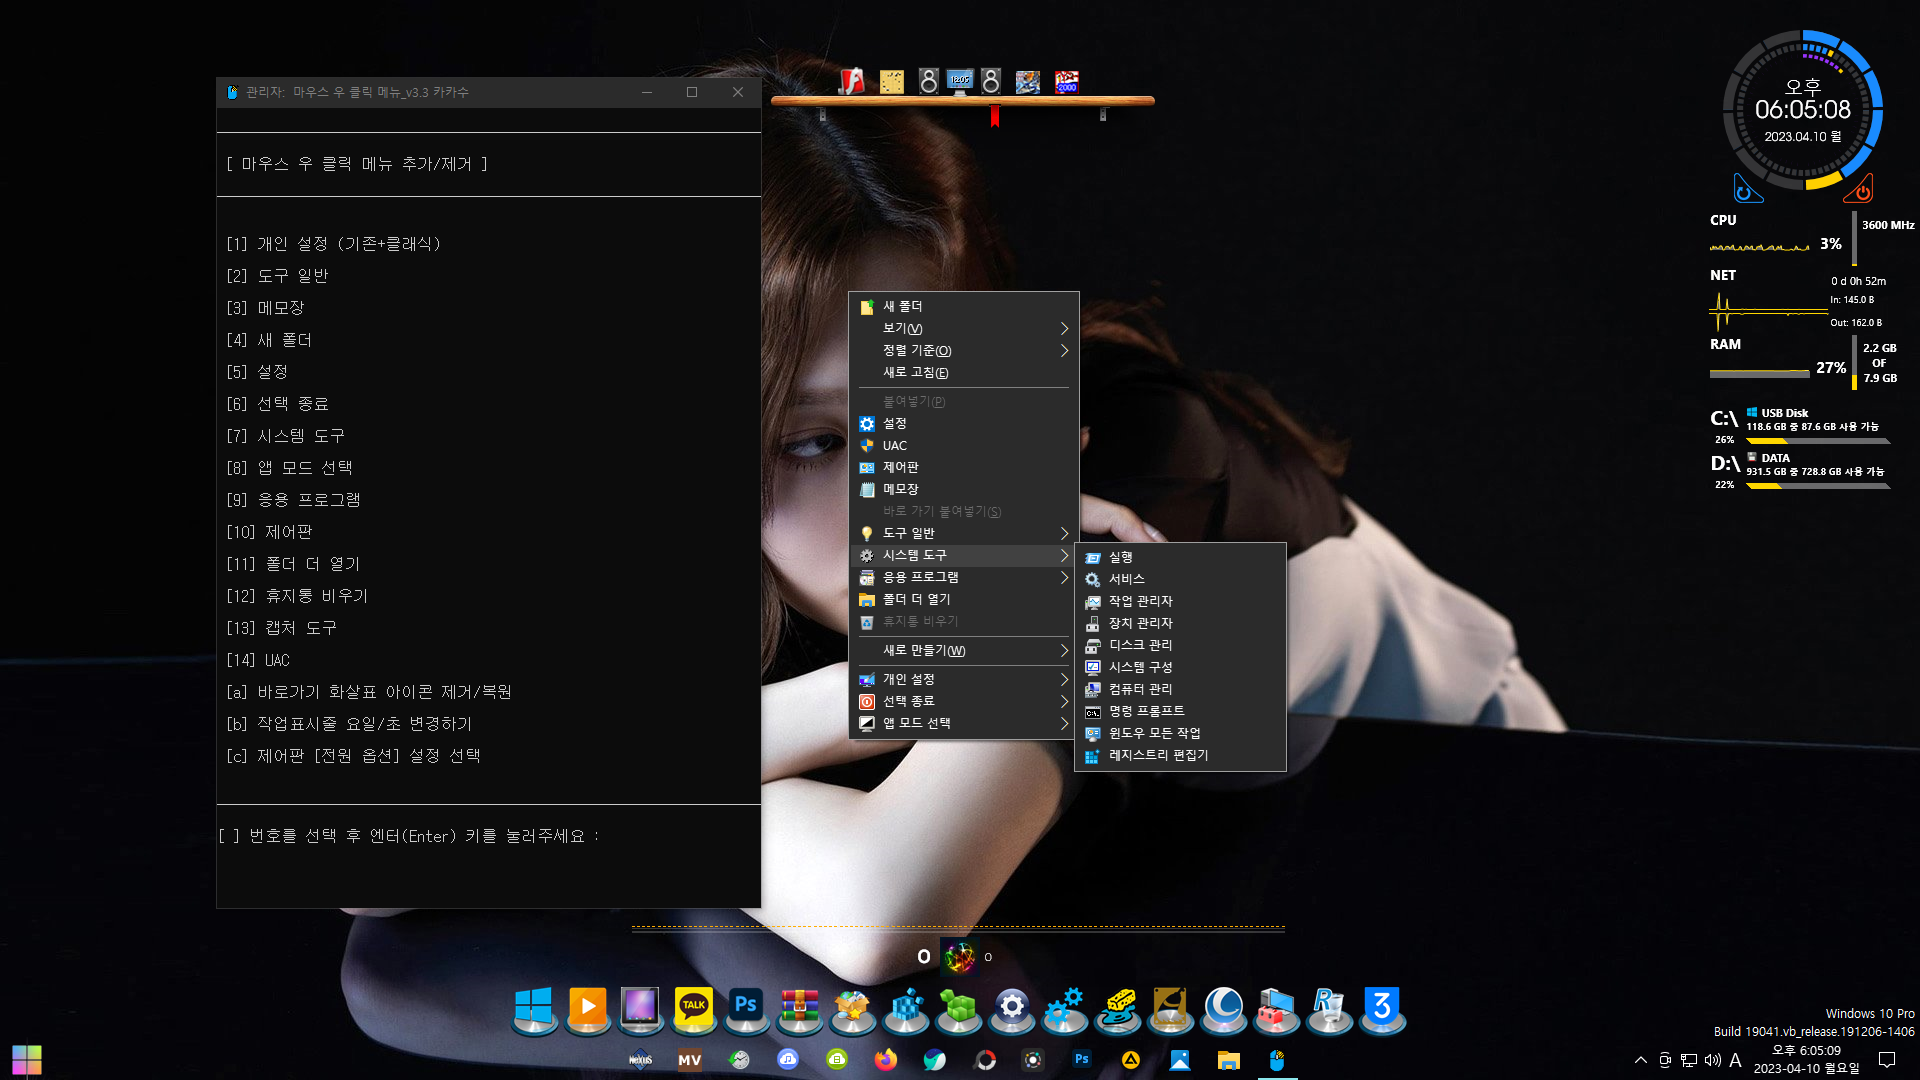This screenshot has width=1920, height=1080.
Task: Open the twin blue gears dock icon
Action: click(x=1065, y=1008)
